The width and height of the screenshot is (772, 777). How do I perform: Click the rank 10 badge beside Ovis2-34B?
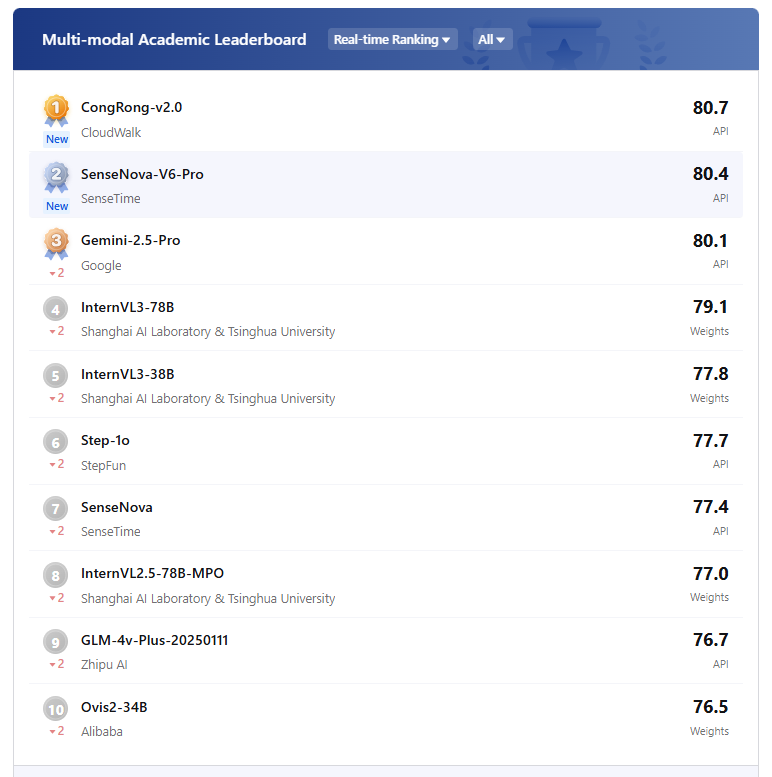tap(55, 709)
